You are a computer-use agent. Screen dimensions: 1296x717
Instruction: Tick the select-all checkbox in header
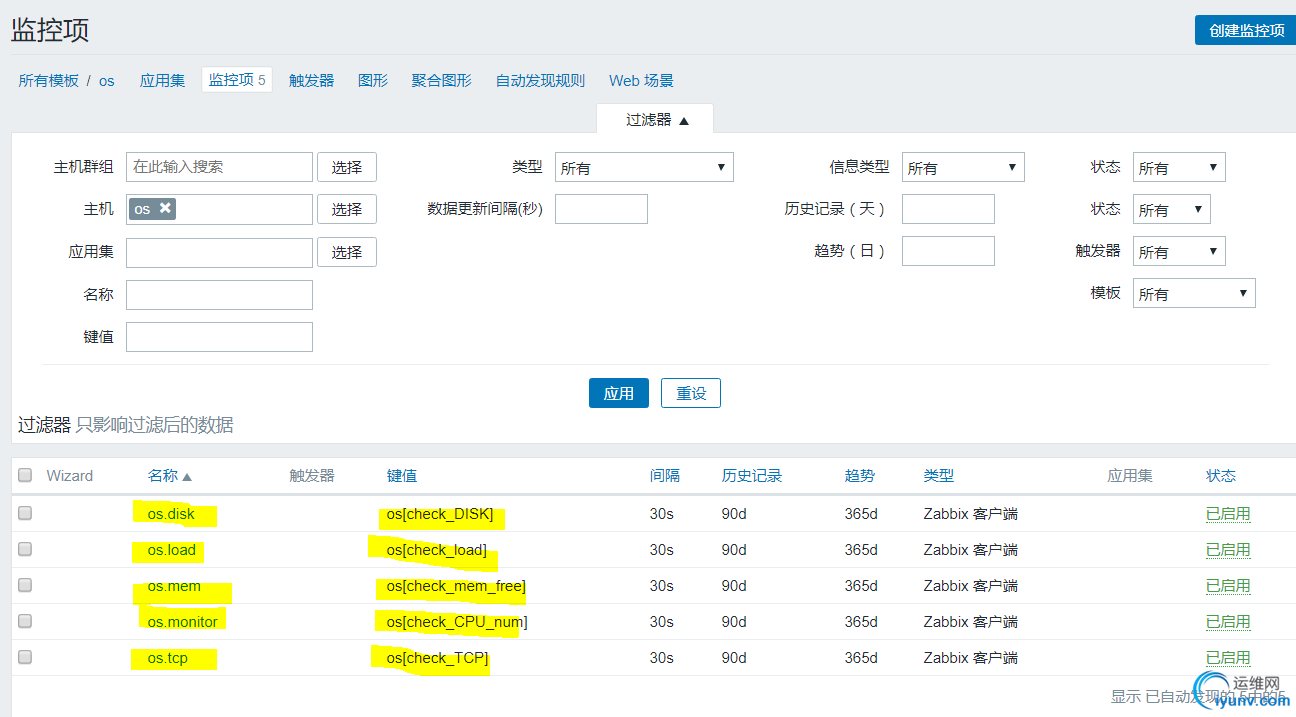[25, 476]
